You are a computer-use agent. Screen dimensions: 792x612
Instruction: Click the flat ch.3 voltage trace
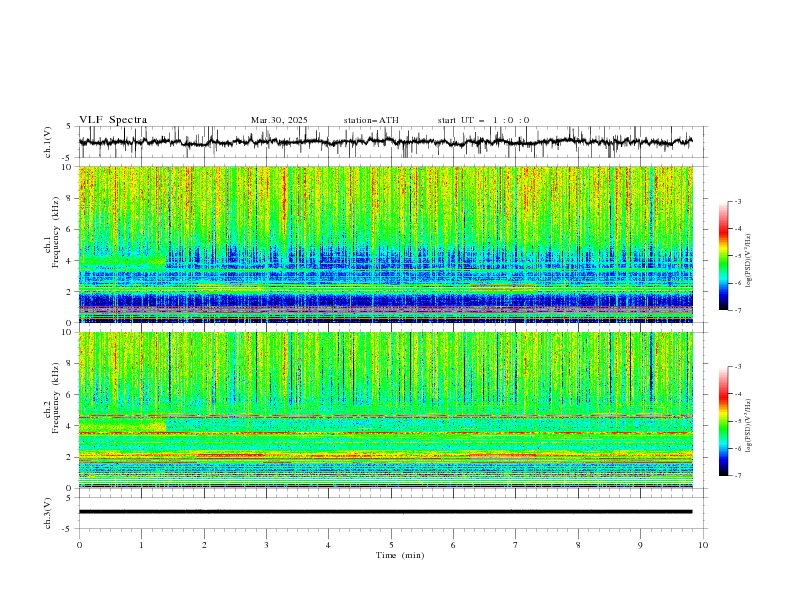(x=385, y=512)
